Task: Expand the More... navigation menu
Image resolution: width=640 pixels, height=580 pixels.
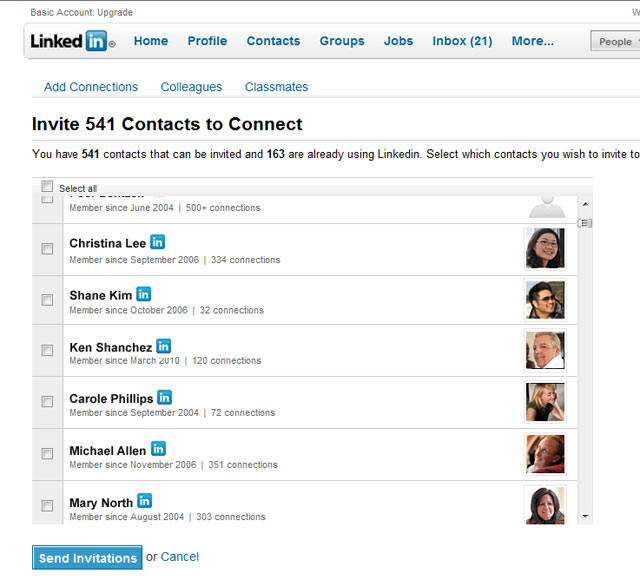Action: (532, 41)
